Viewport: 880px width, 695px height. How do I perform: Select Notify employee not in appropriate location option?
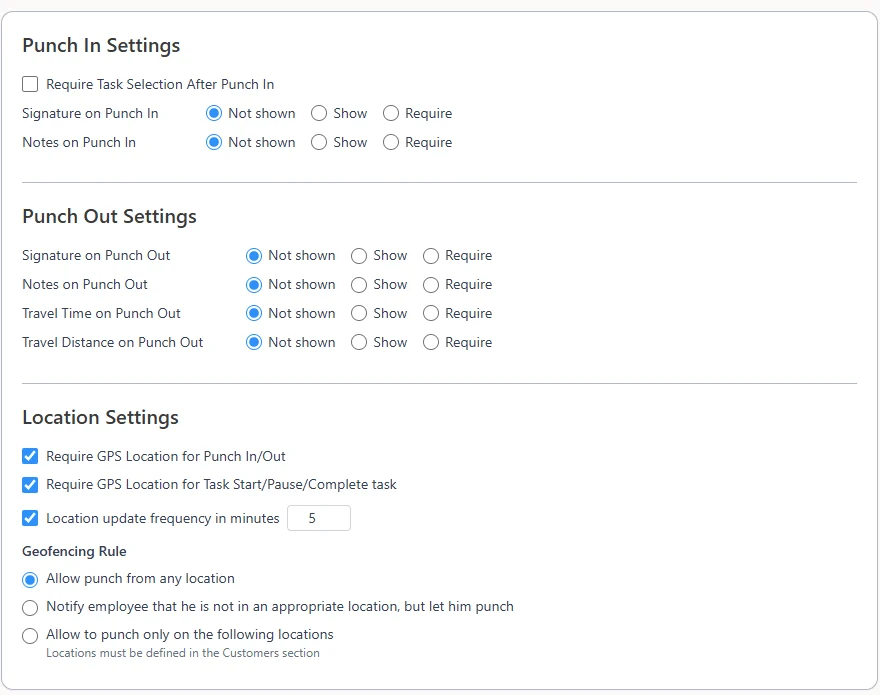click(30, 607)
